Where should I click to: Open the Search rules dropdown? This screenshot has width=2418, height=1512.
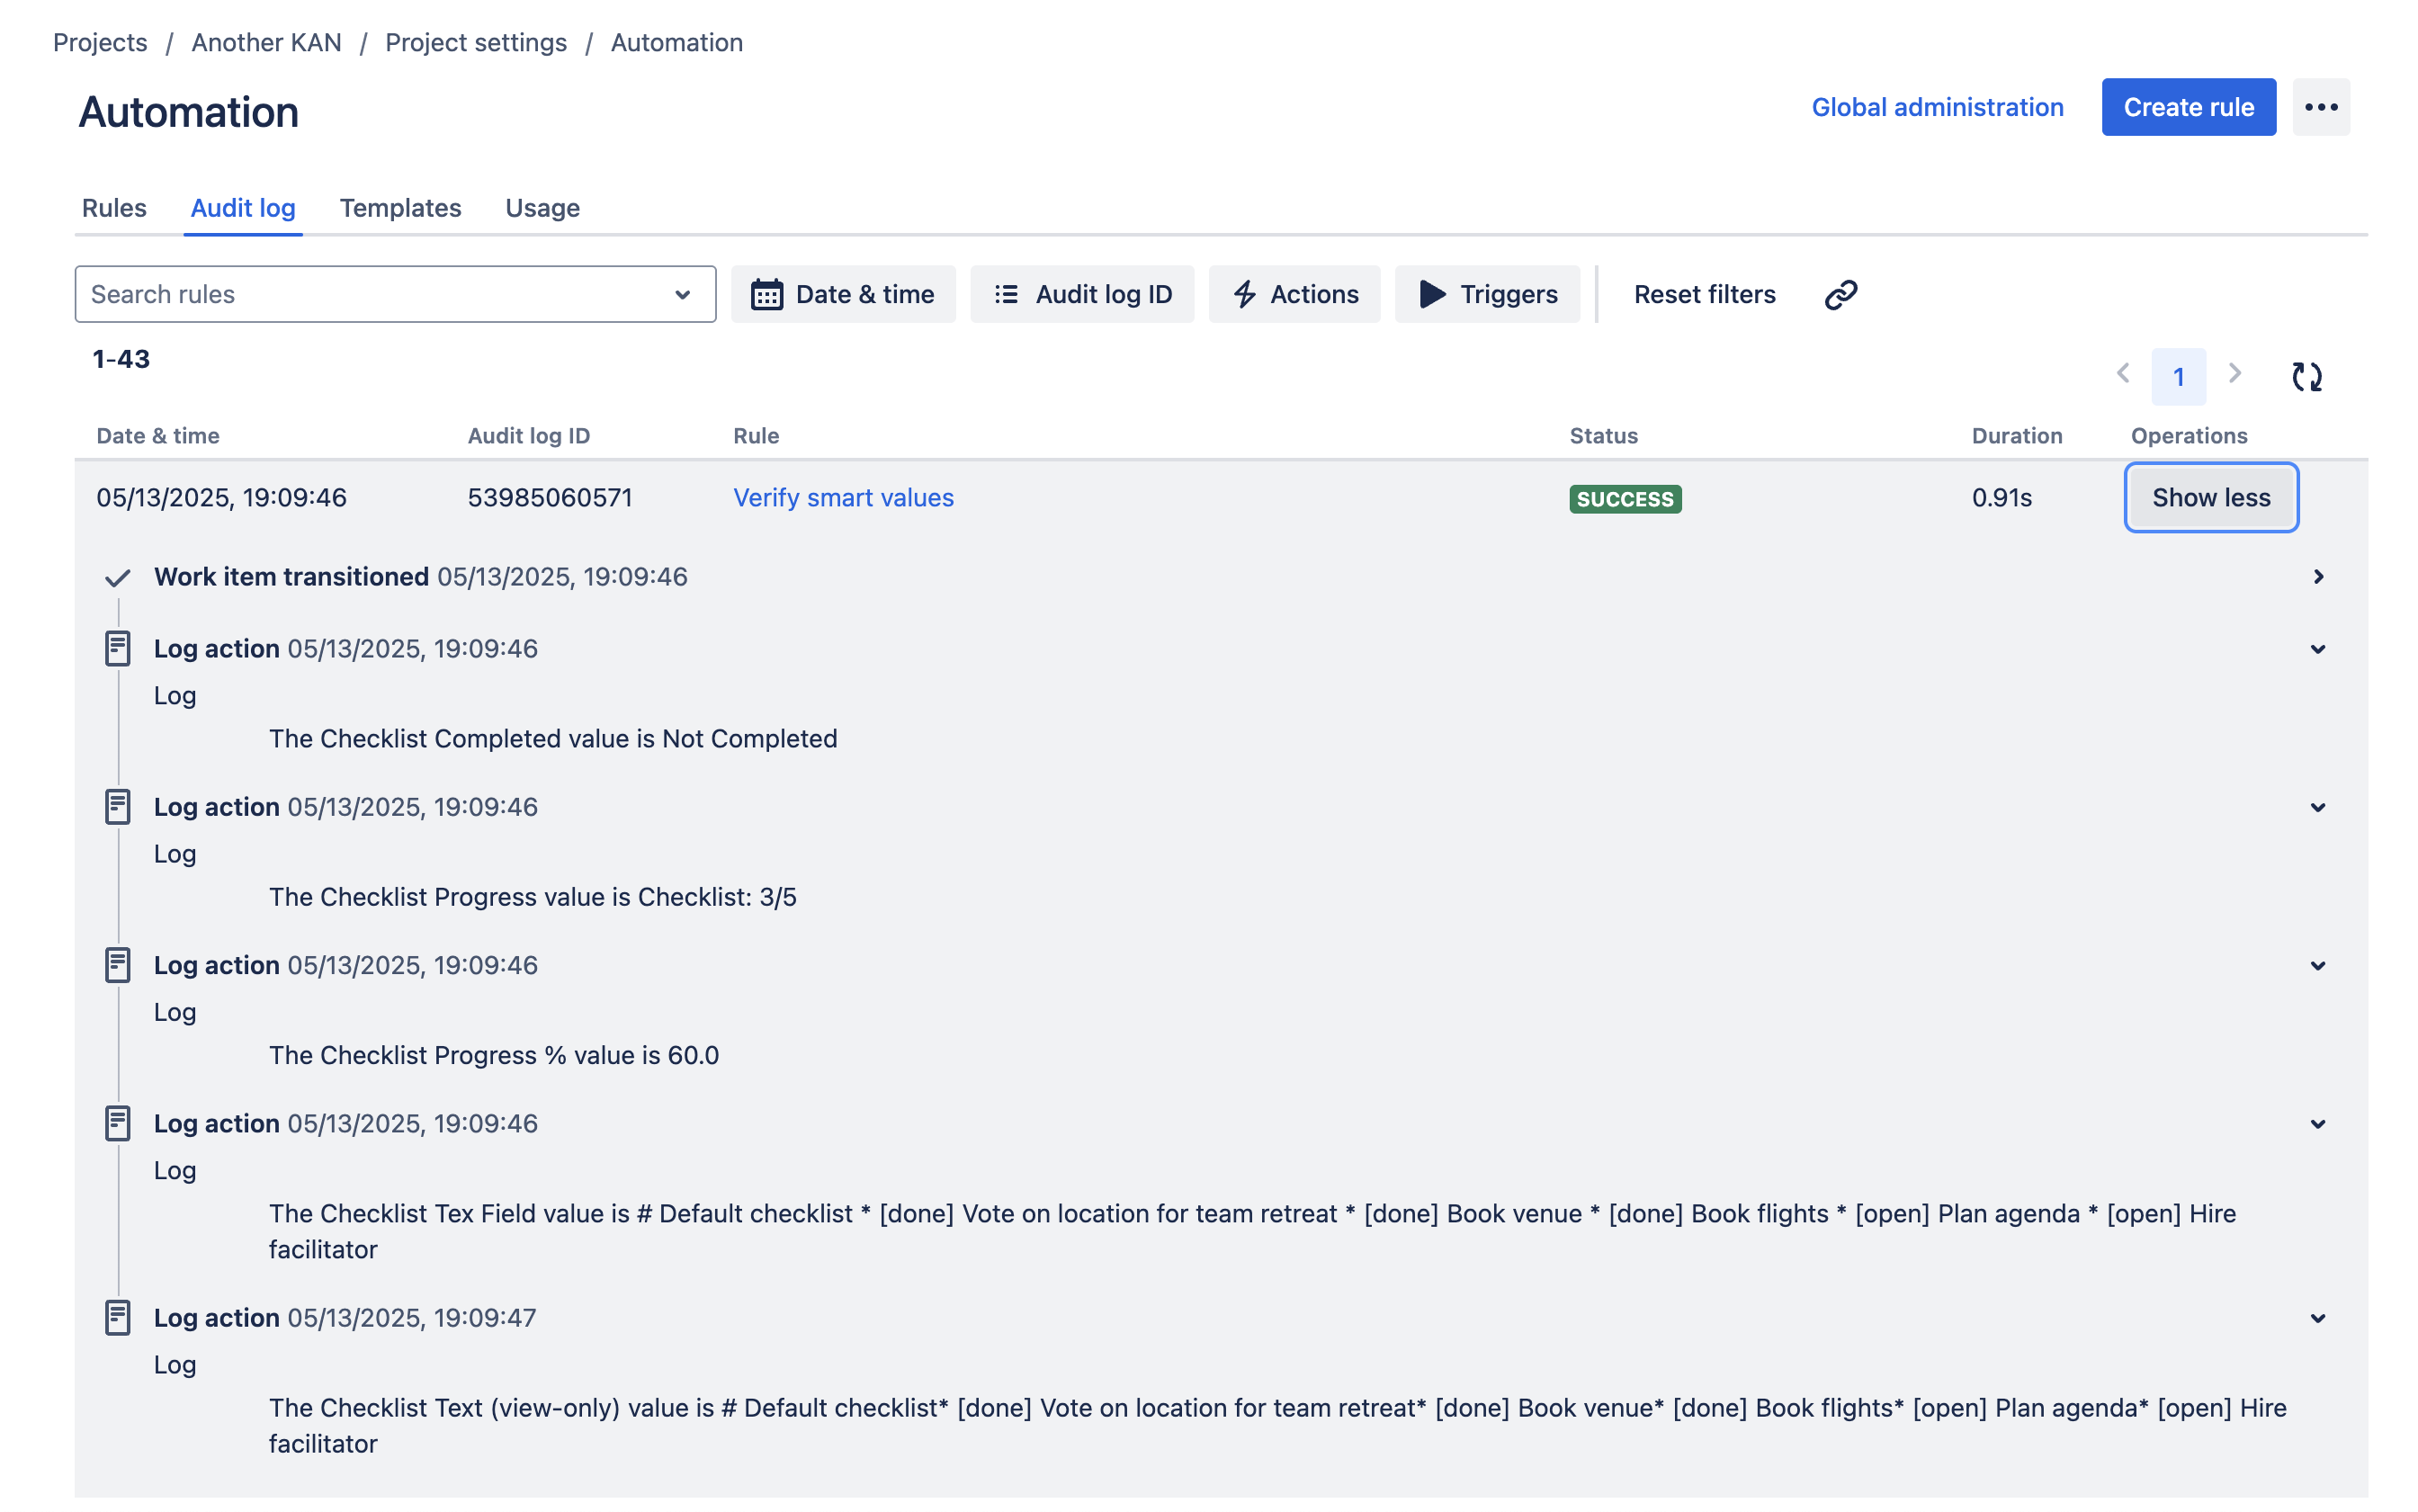point(395,294)
